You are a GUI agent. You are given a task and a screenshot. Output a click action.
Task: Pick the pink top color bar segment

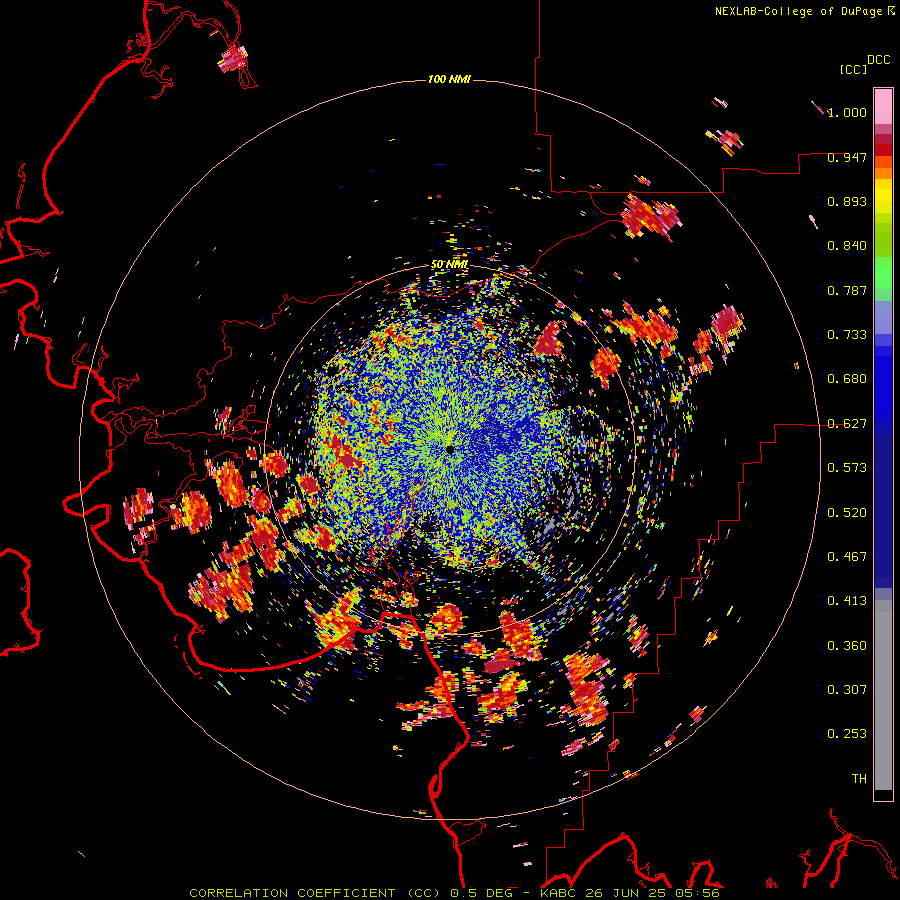tap(883, 107)
